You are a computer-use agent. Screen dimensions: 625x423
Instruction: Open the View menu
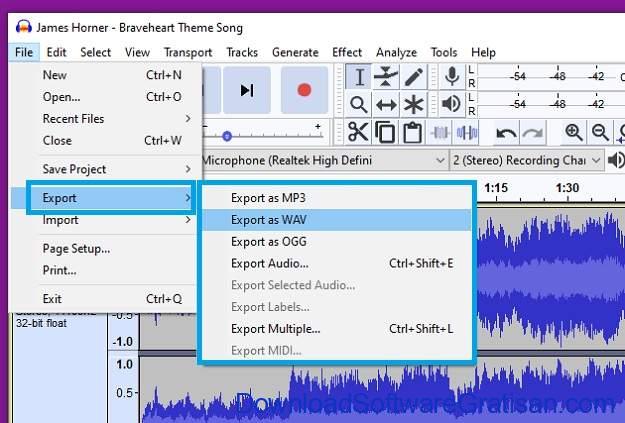[x=137, y=52]
